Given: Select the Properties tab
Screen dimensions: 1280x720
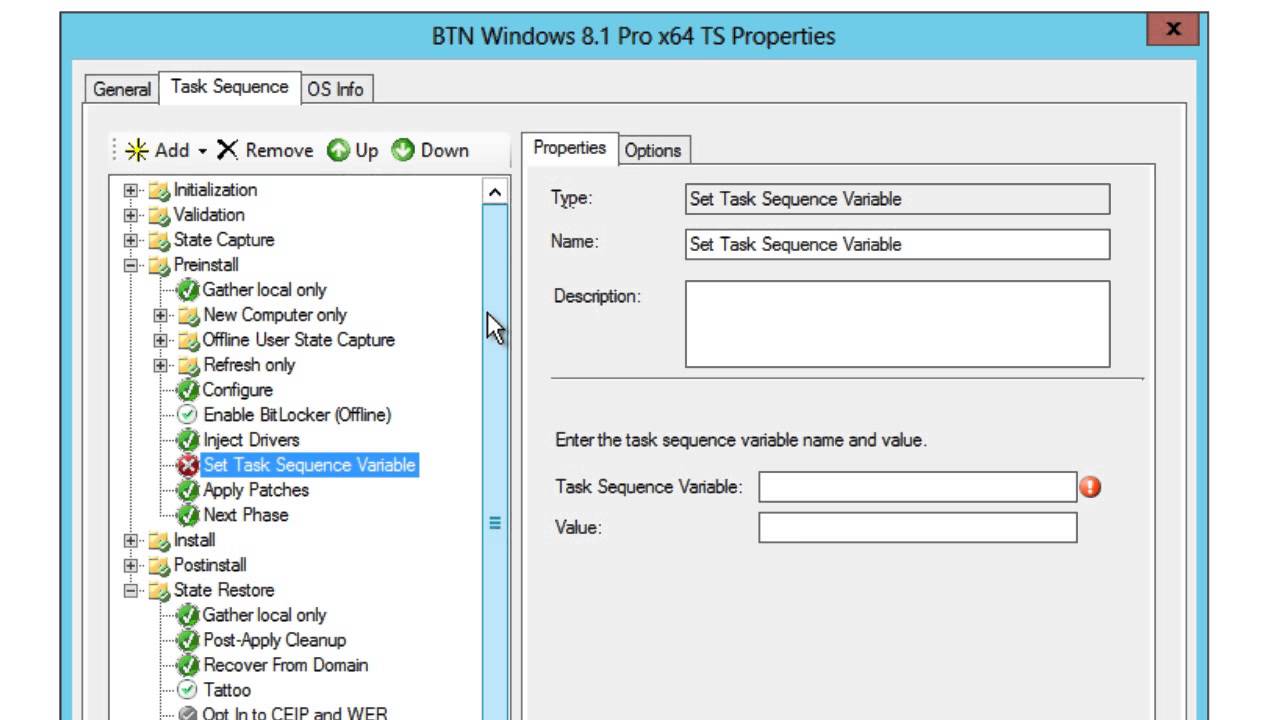Looking at the screenshot, I should [569, 148].
